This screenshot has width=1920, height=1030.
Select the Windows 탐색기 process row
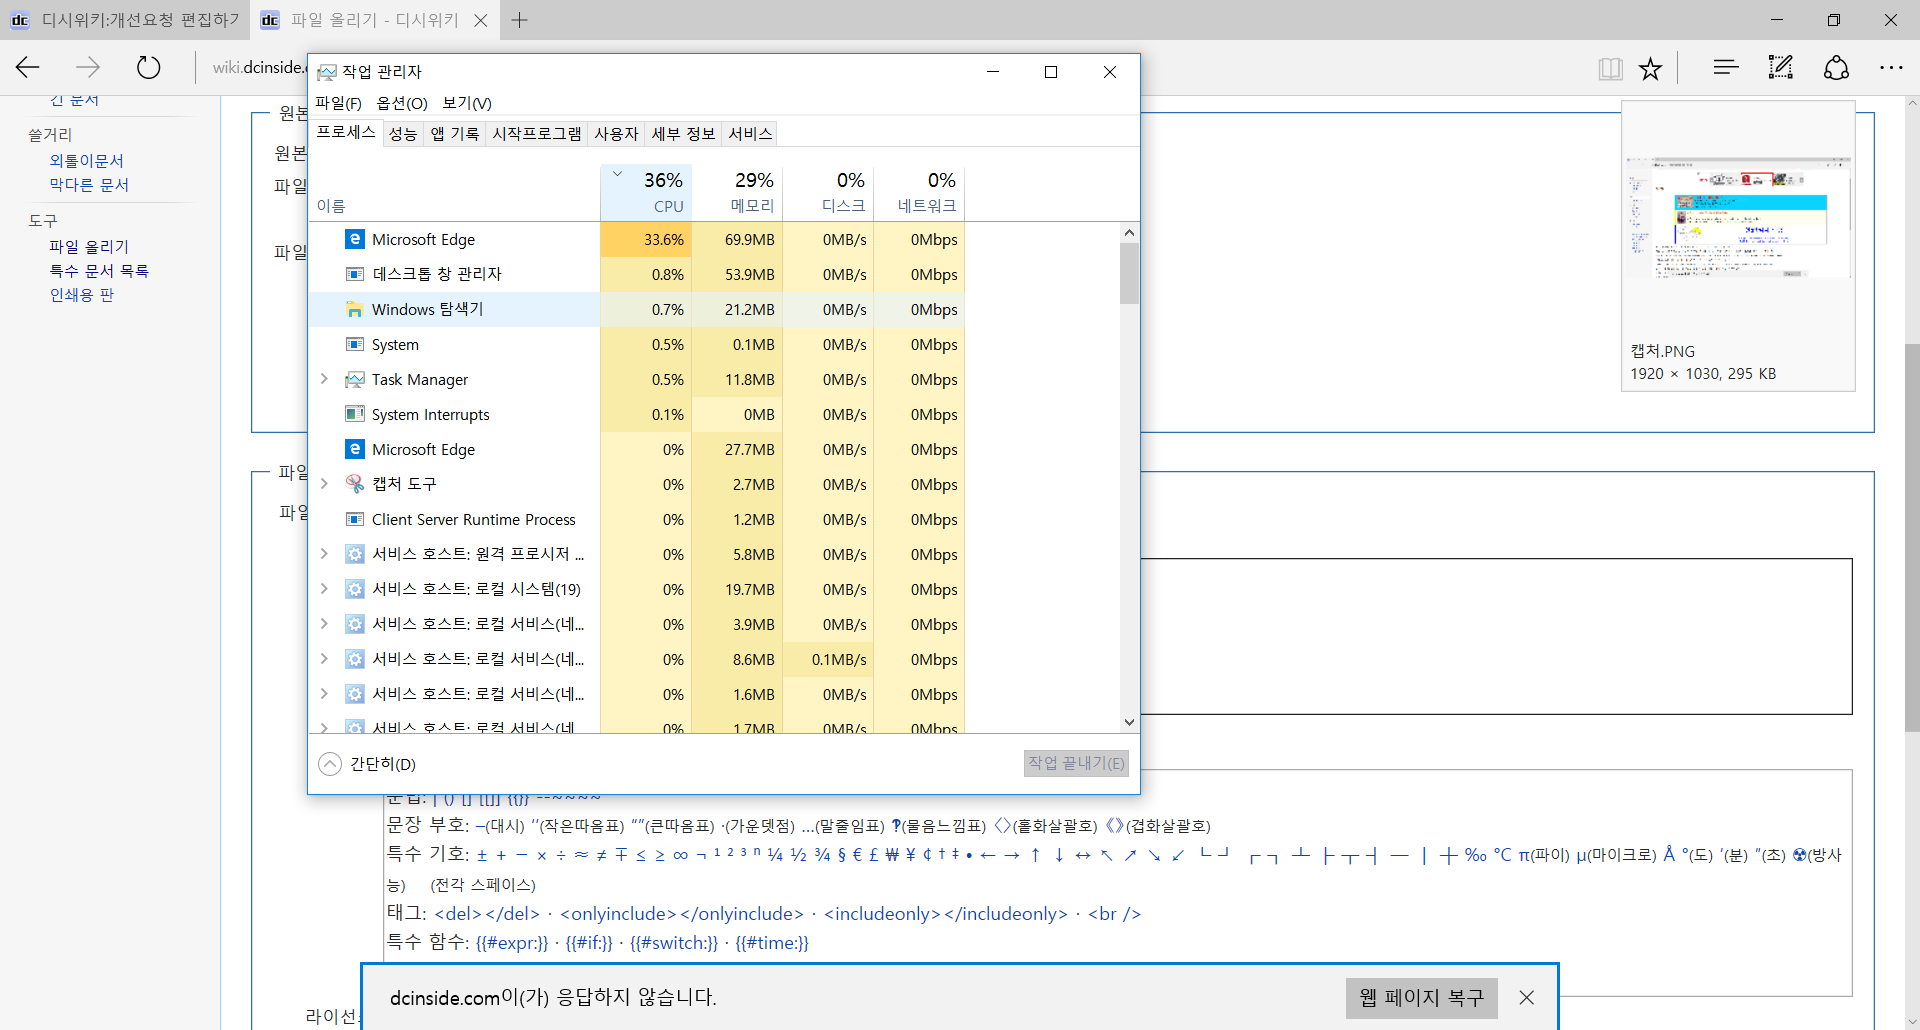[x=427, y=310]
